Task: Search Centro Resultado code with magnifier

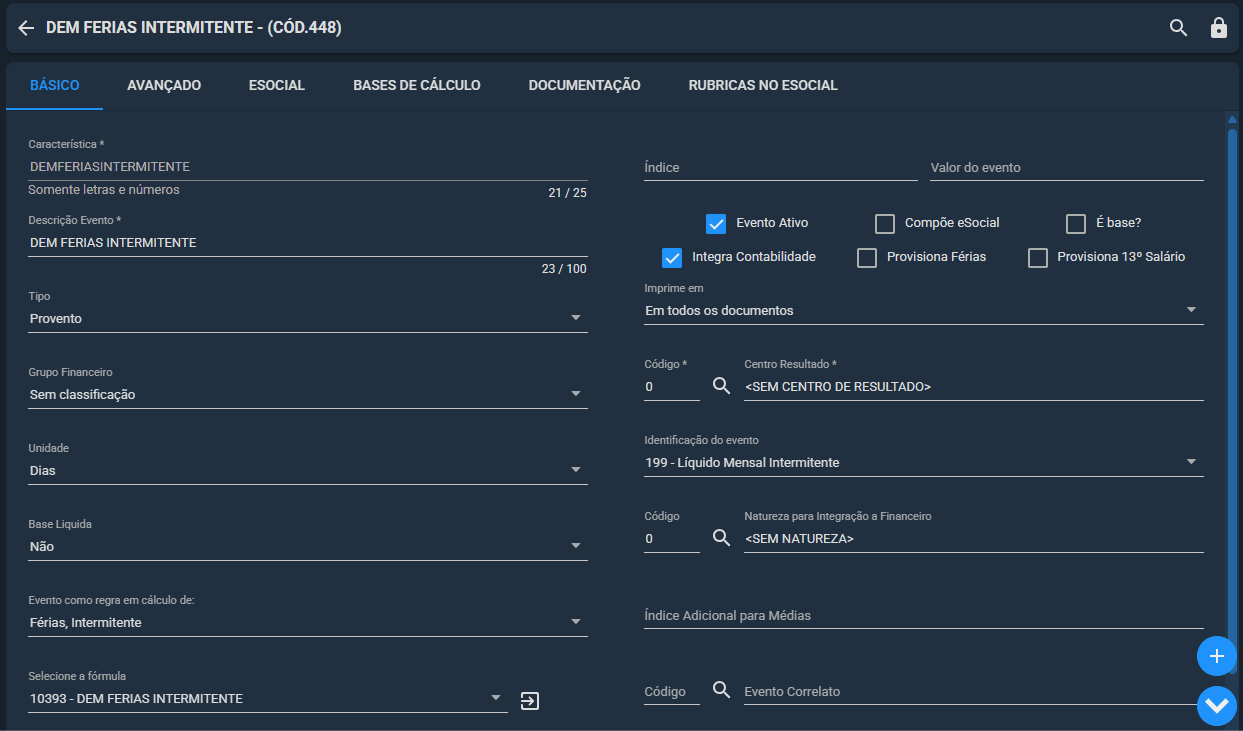Action: [x=721, y=386]
